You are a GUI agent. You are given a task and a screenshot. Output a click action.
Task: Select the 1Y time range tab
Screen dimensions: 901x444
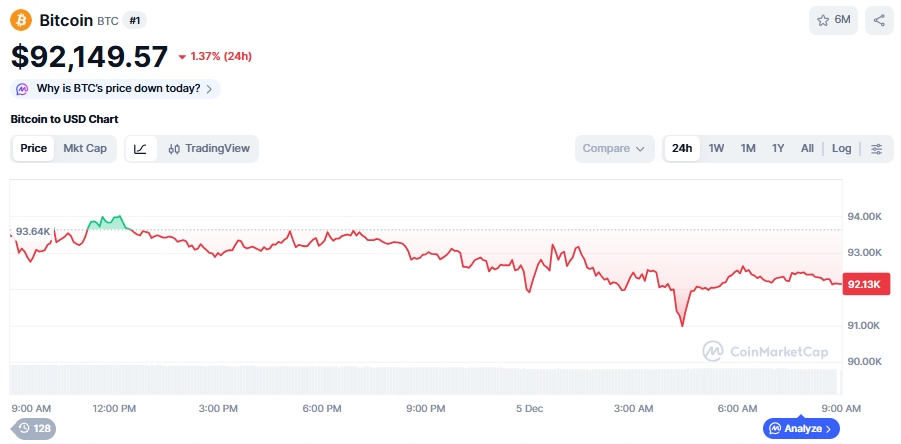pos(777,149)
